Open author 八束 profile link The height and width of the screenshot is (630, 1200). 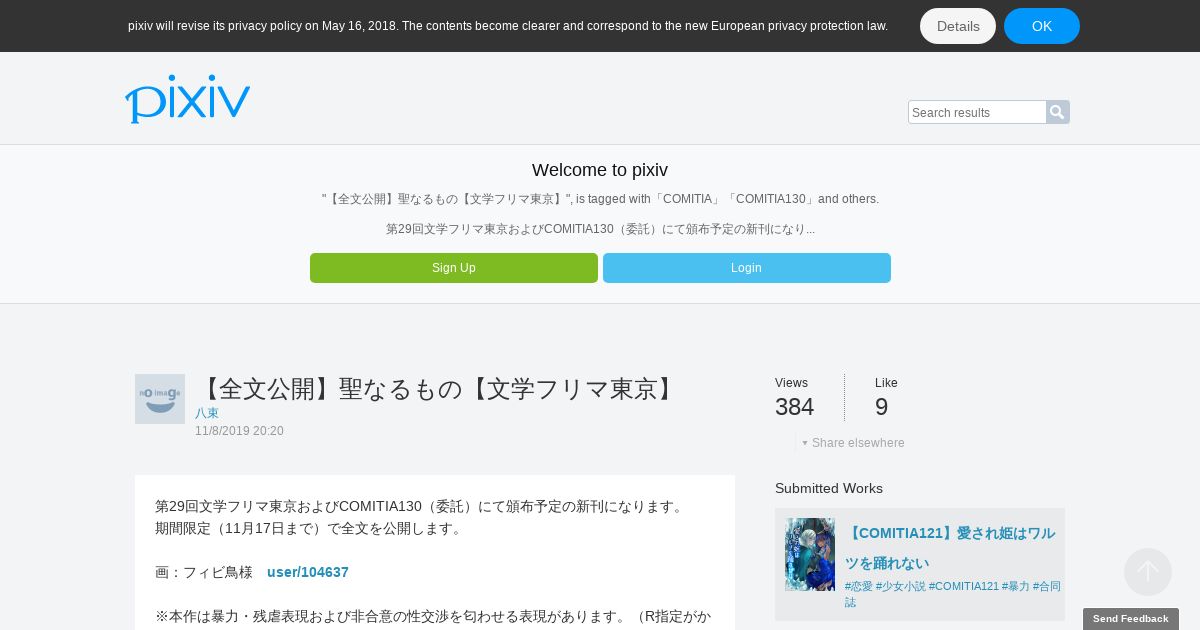tap(207, 413)
